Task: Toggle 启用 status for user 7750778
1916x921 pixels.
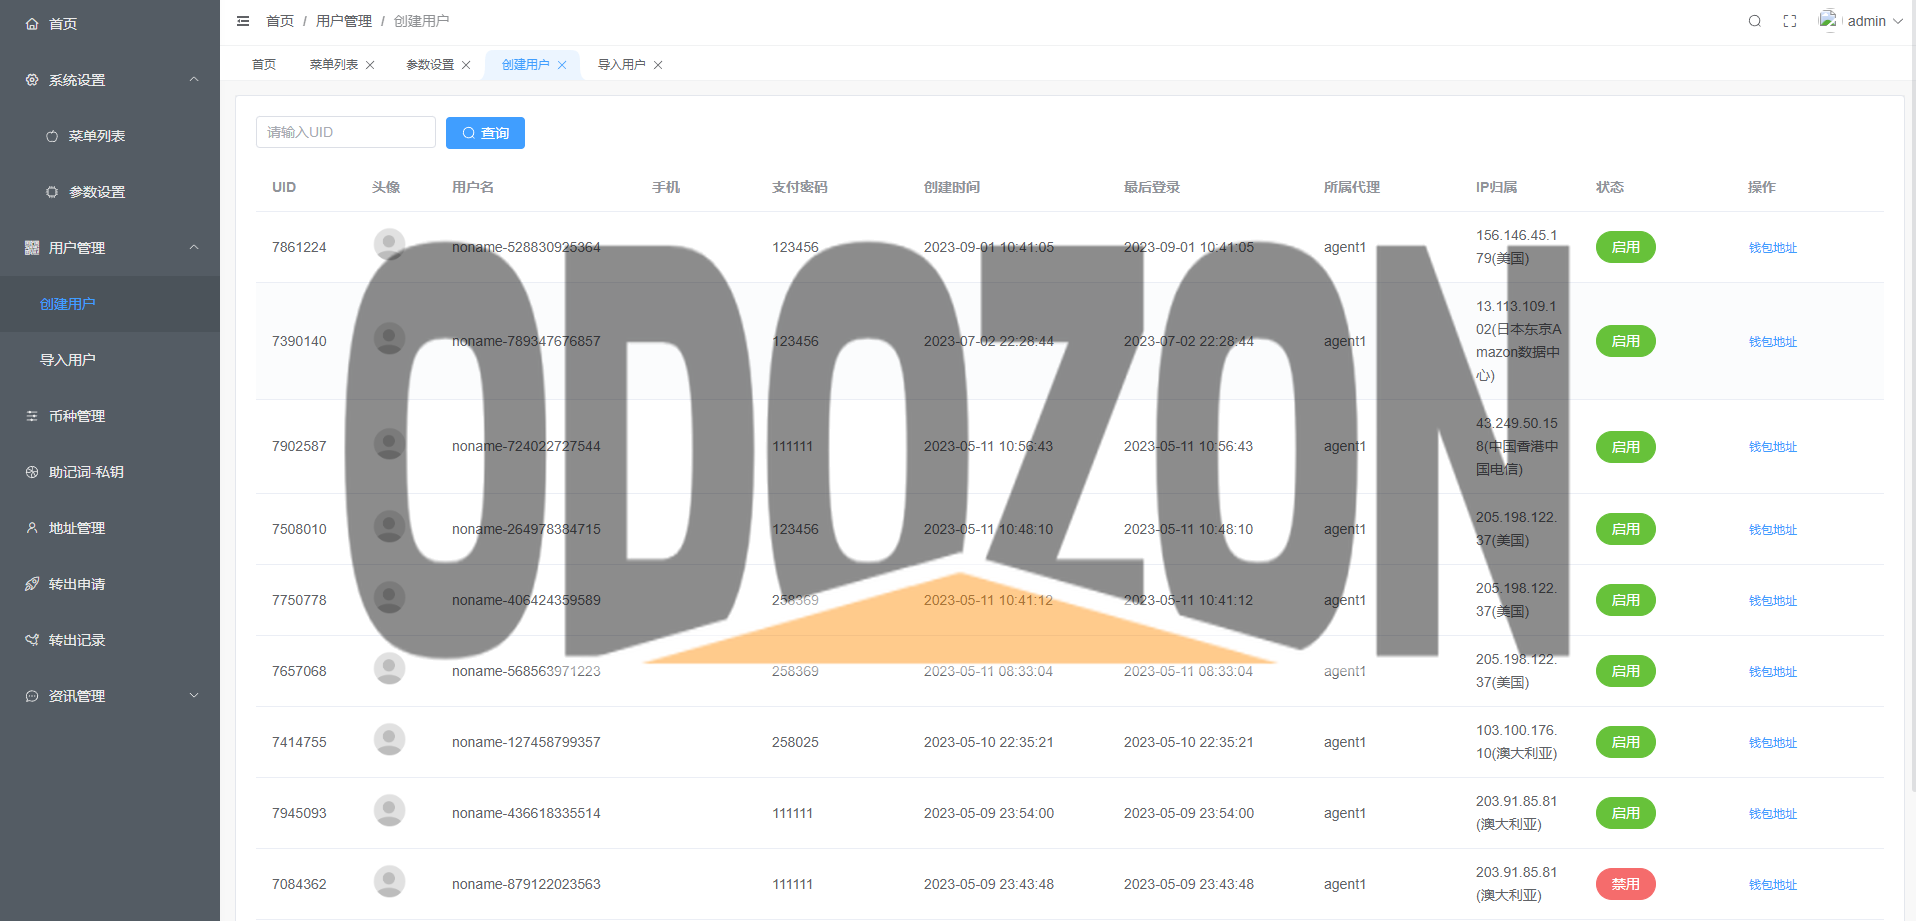Action: [1625, 600]
